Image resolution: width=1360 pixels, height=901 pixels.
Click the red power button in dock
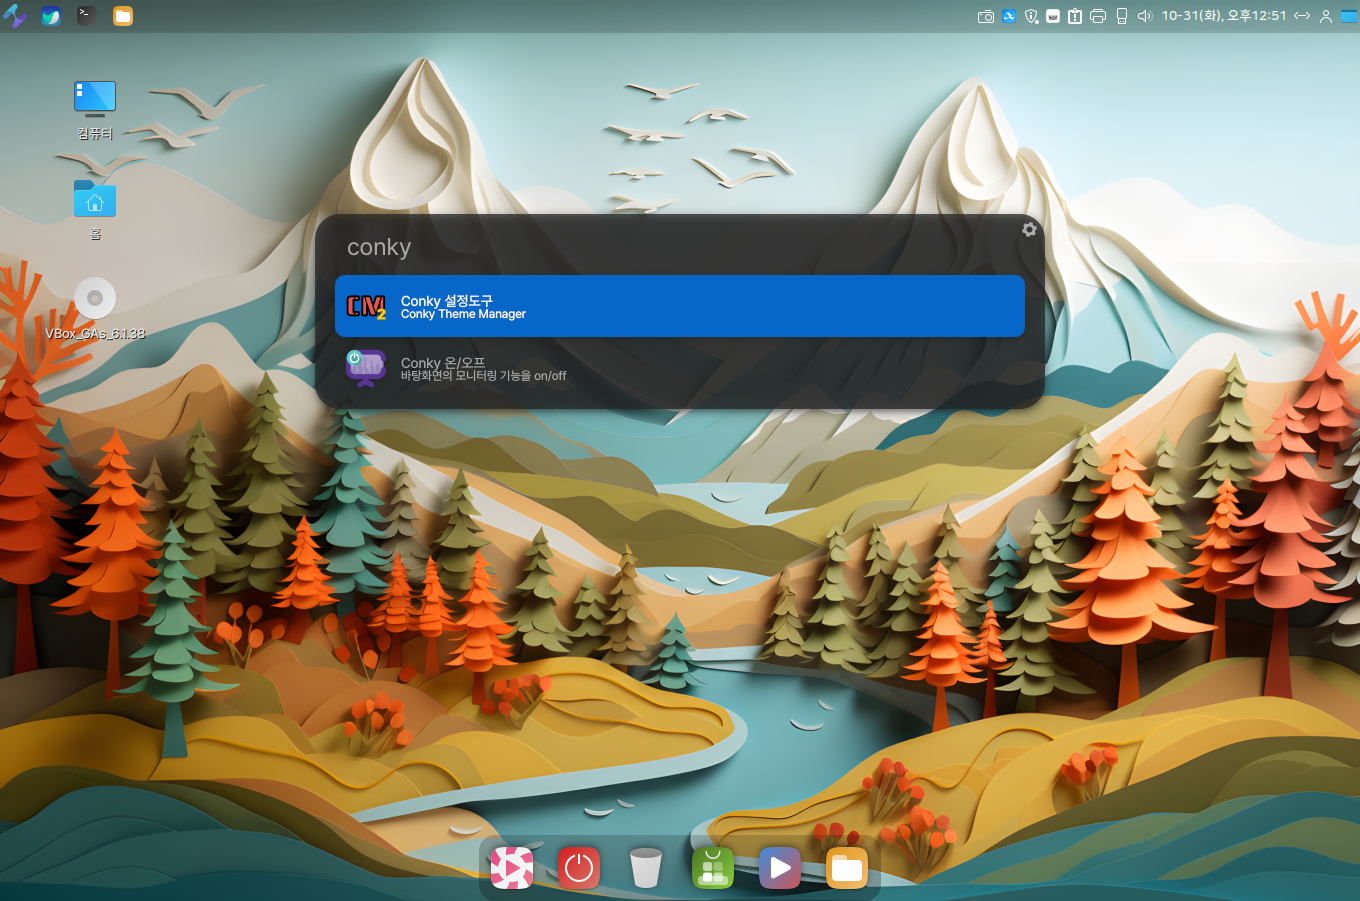coord(579,868)
